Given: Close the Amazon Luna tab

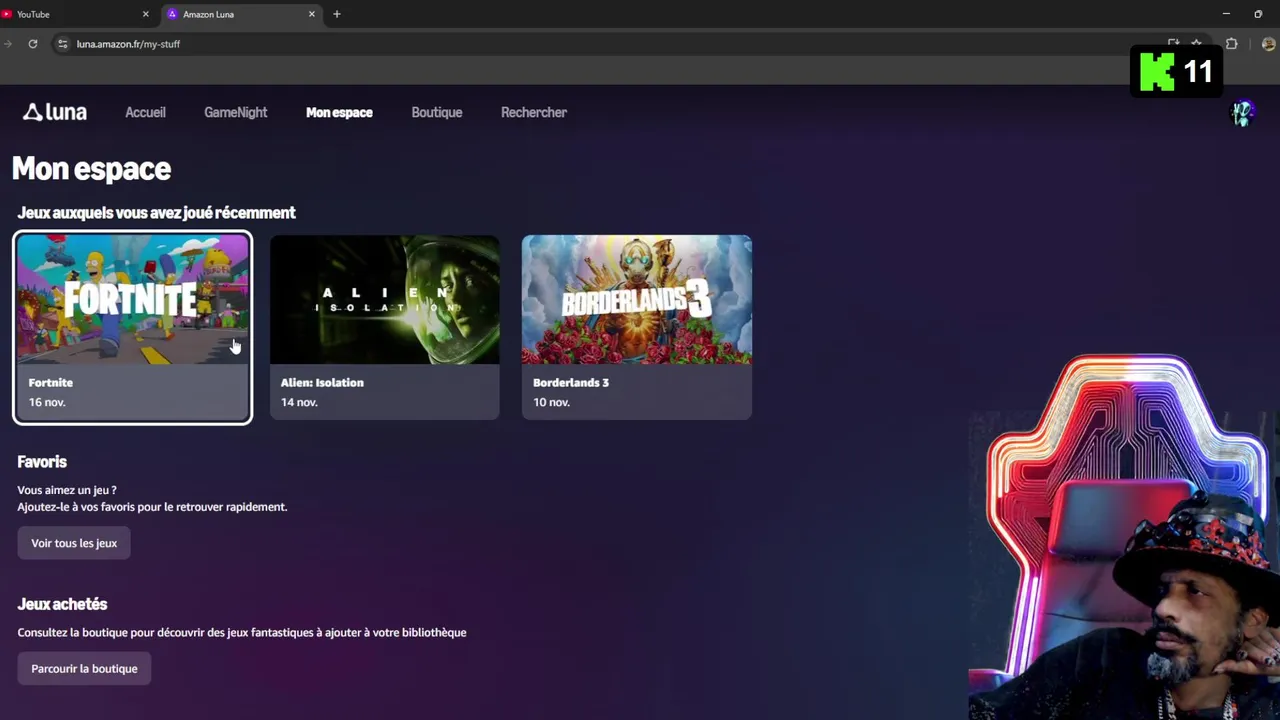Looking at the screenshot, I should [312, 14].
